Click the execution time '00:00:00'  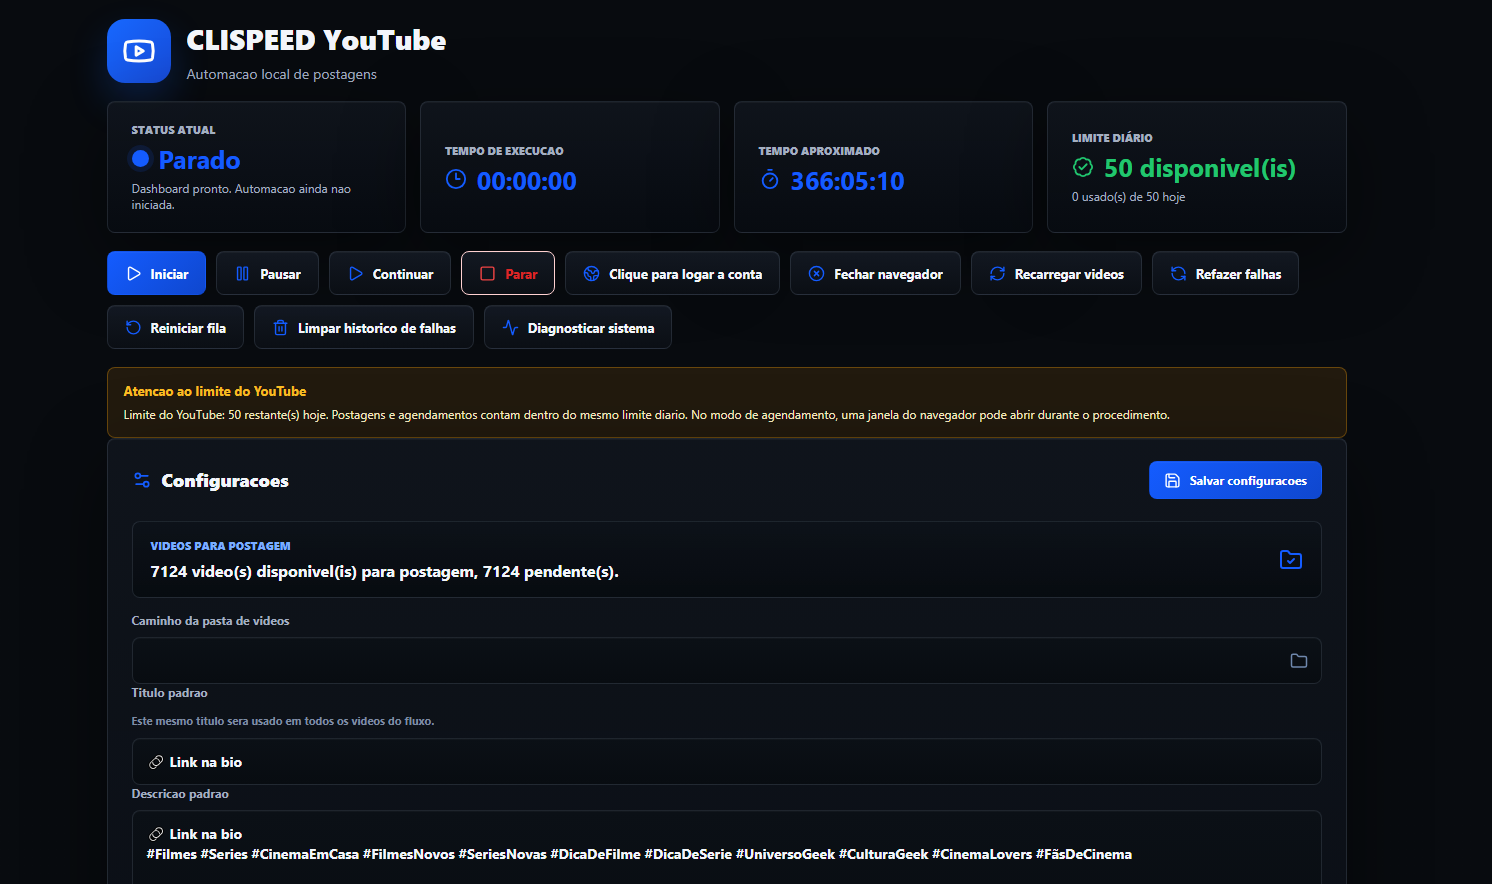(527, 181)
